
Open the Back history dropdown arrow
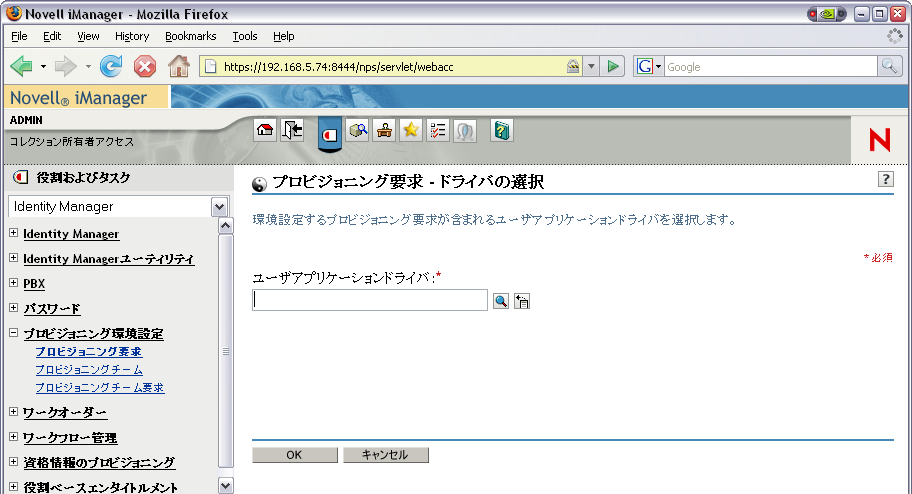43,66
